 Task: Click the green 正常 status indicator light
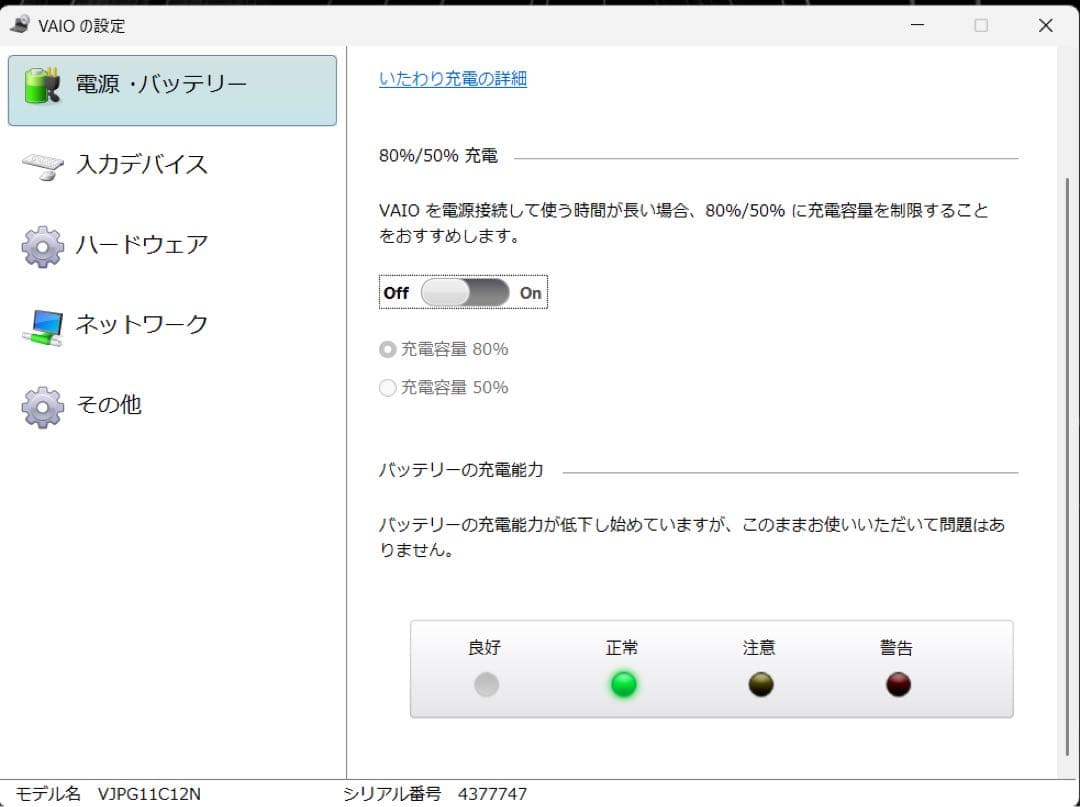[623, 684]
